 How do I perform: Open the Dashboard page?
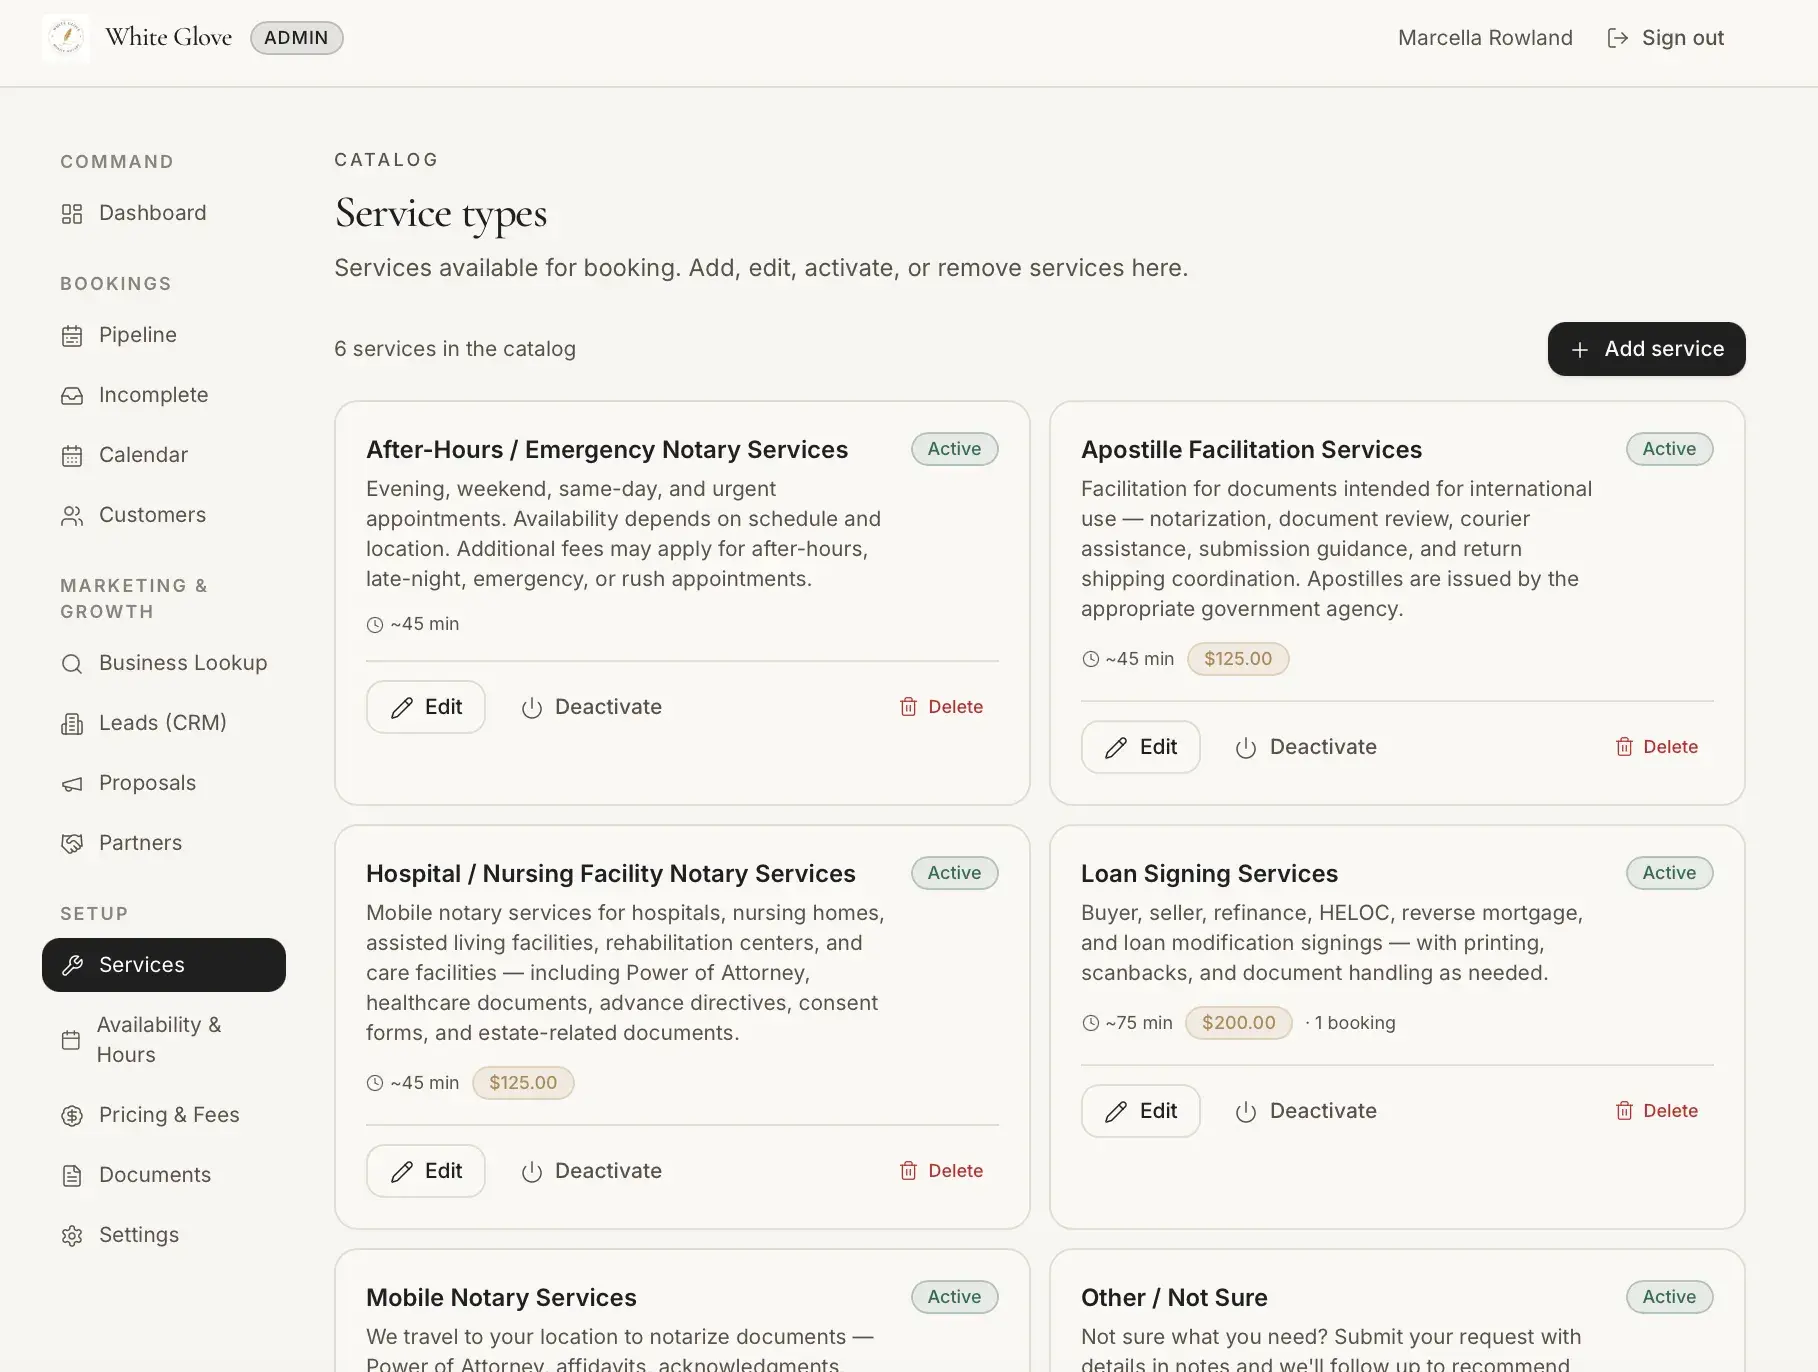point(164,213)
